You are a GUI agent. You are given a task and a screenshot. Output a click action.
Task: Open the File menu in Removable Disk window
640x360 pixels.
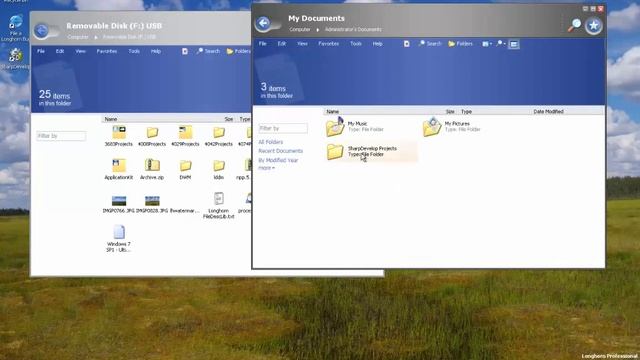click(41, 51)
